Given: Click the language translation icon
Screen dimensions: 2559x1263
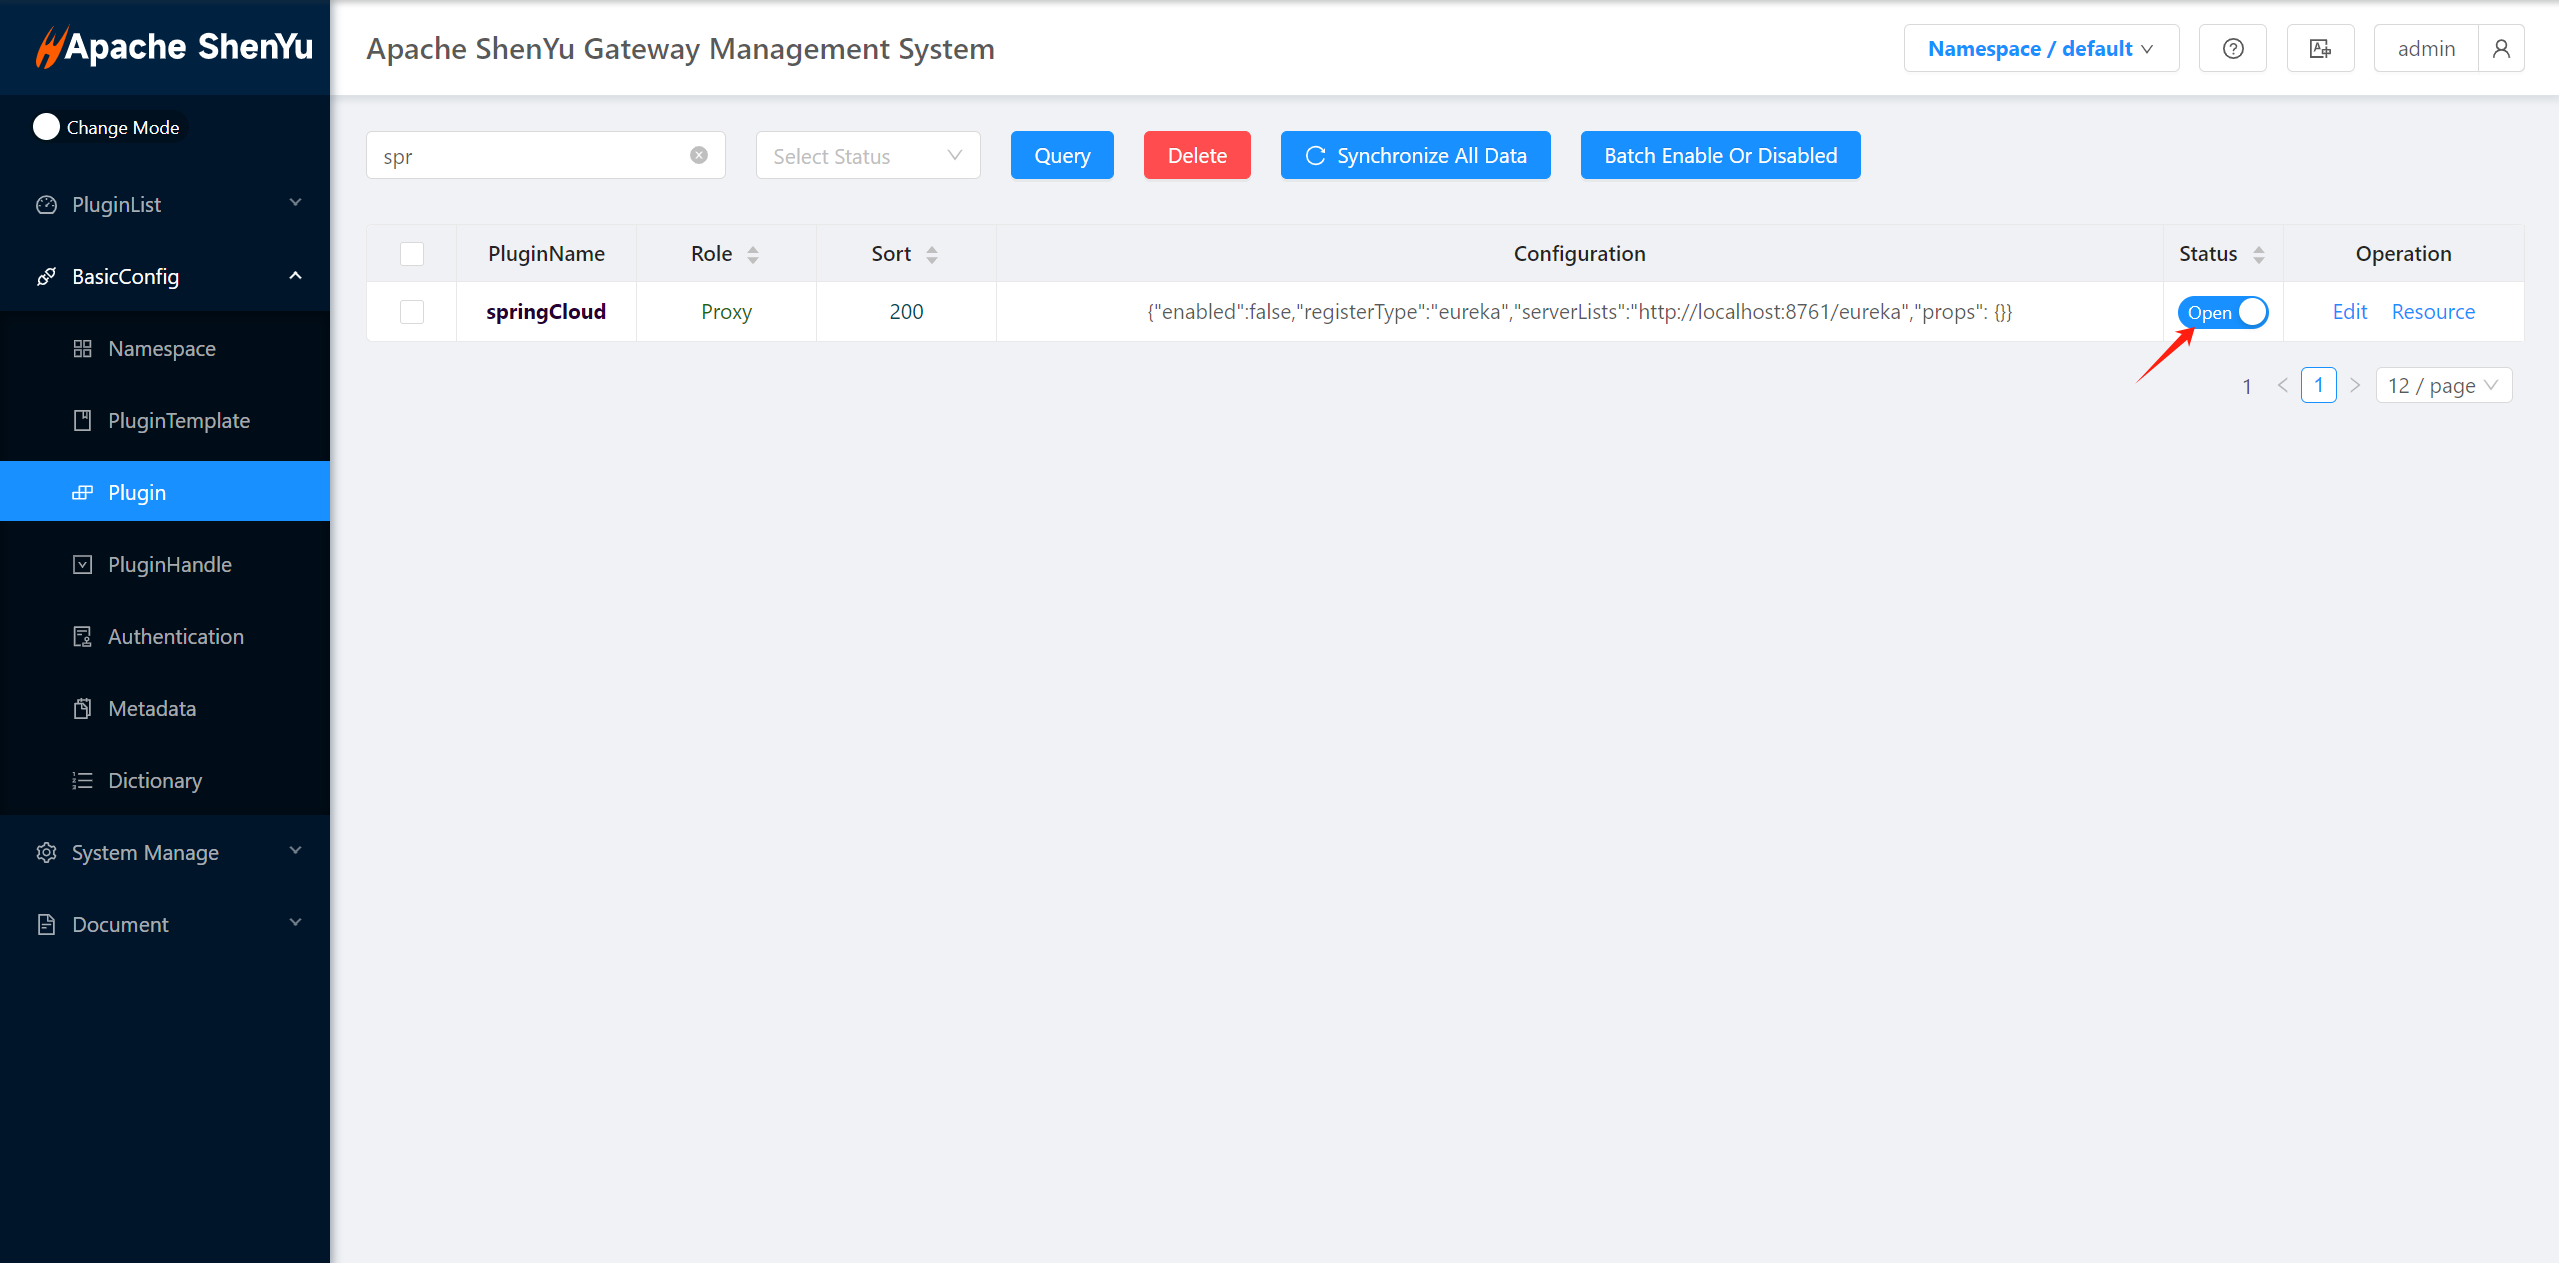Looking at the screenshot, I should 2320,49.
